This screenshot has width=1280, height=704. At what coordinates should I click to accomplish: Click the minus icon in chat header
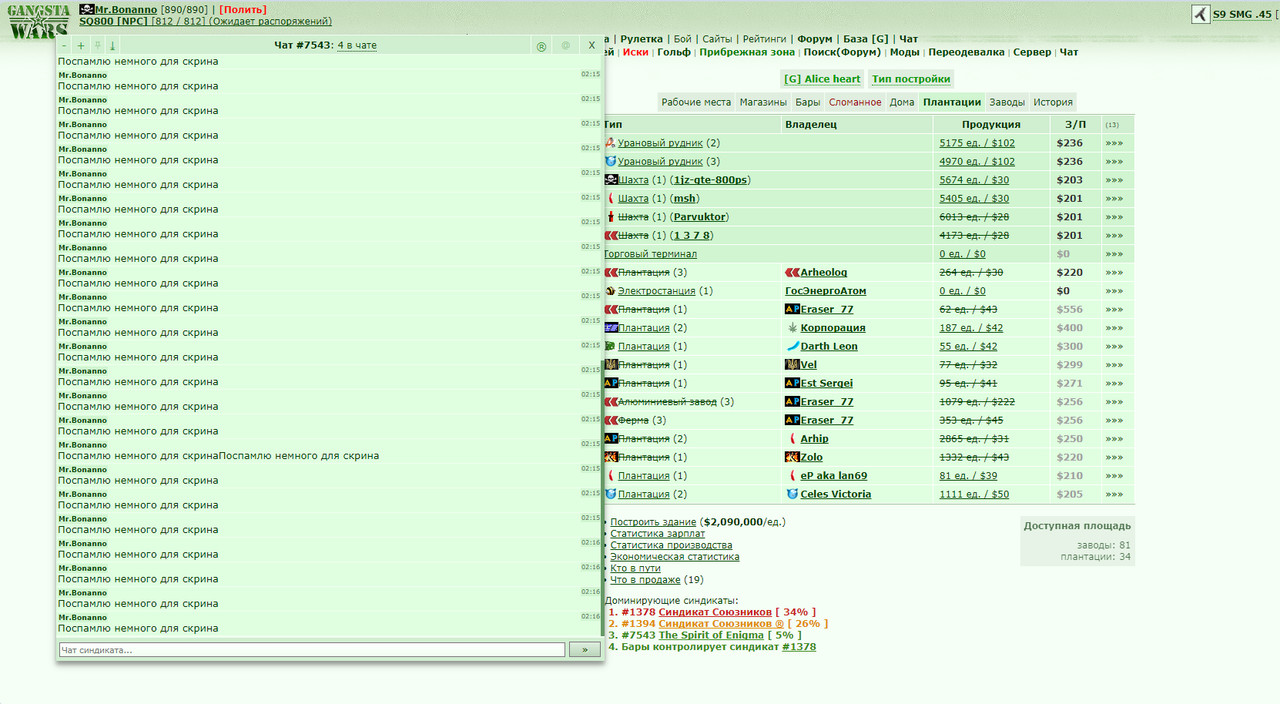click(x=64, y=46)
